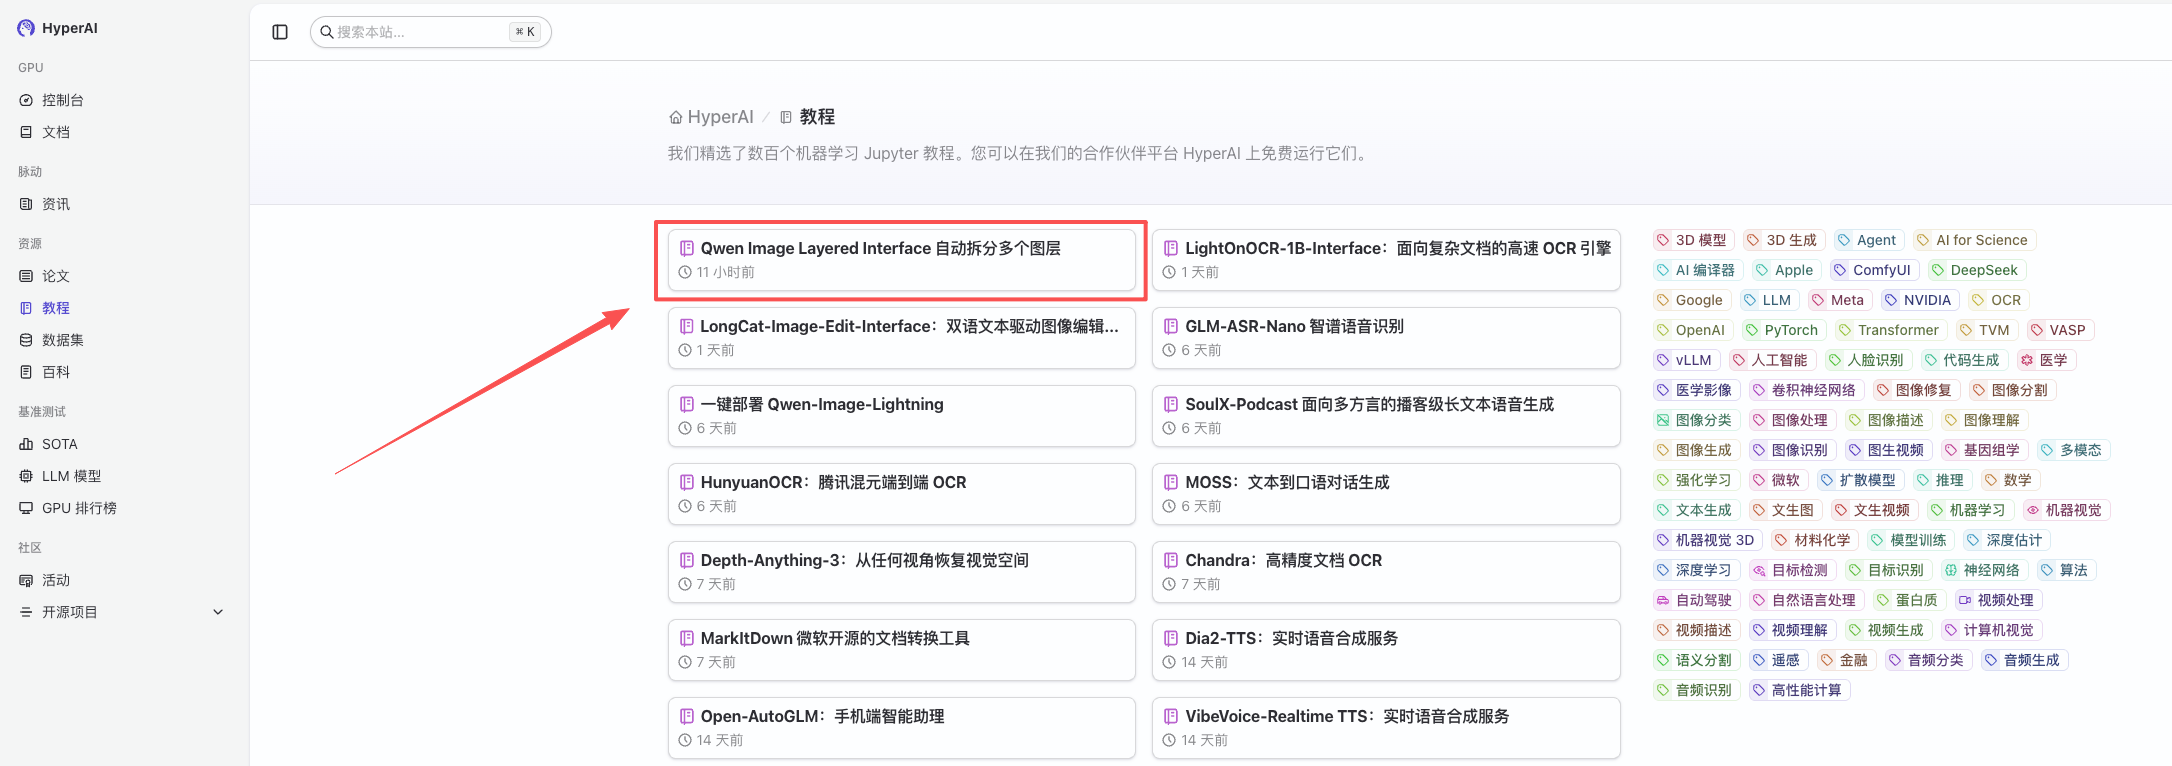Screen dimensions: 2172x766
Task: Open 教程 in the sidebar
Action: point(56,308)
